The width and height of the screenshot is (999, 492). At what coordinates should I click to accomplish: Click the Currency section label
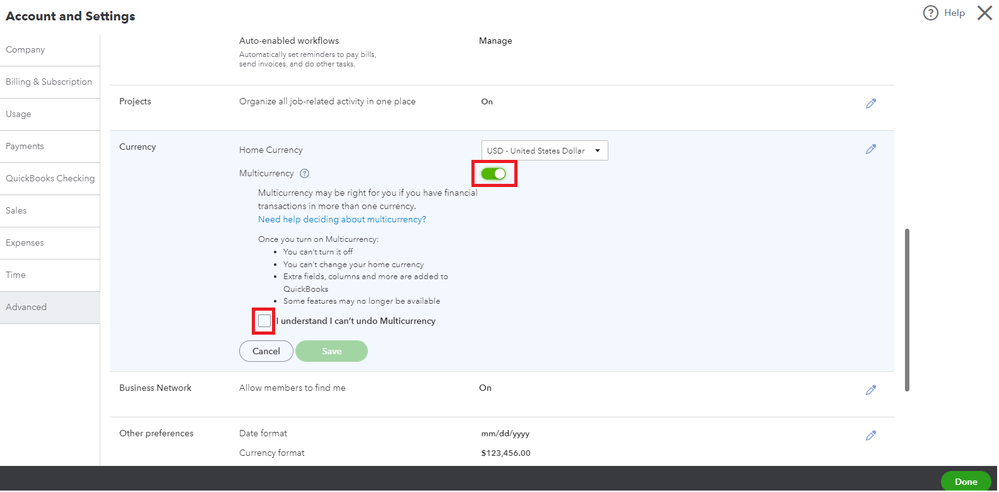(138, 147)
